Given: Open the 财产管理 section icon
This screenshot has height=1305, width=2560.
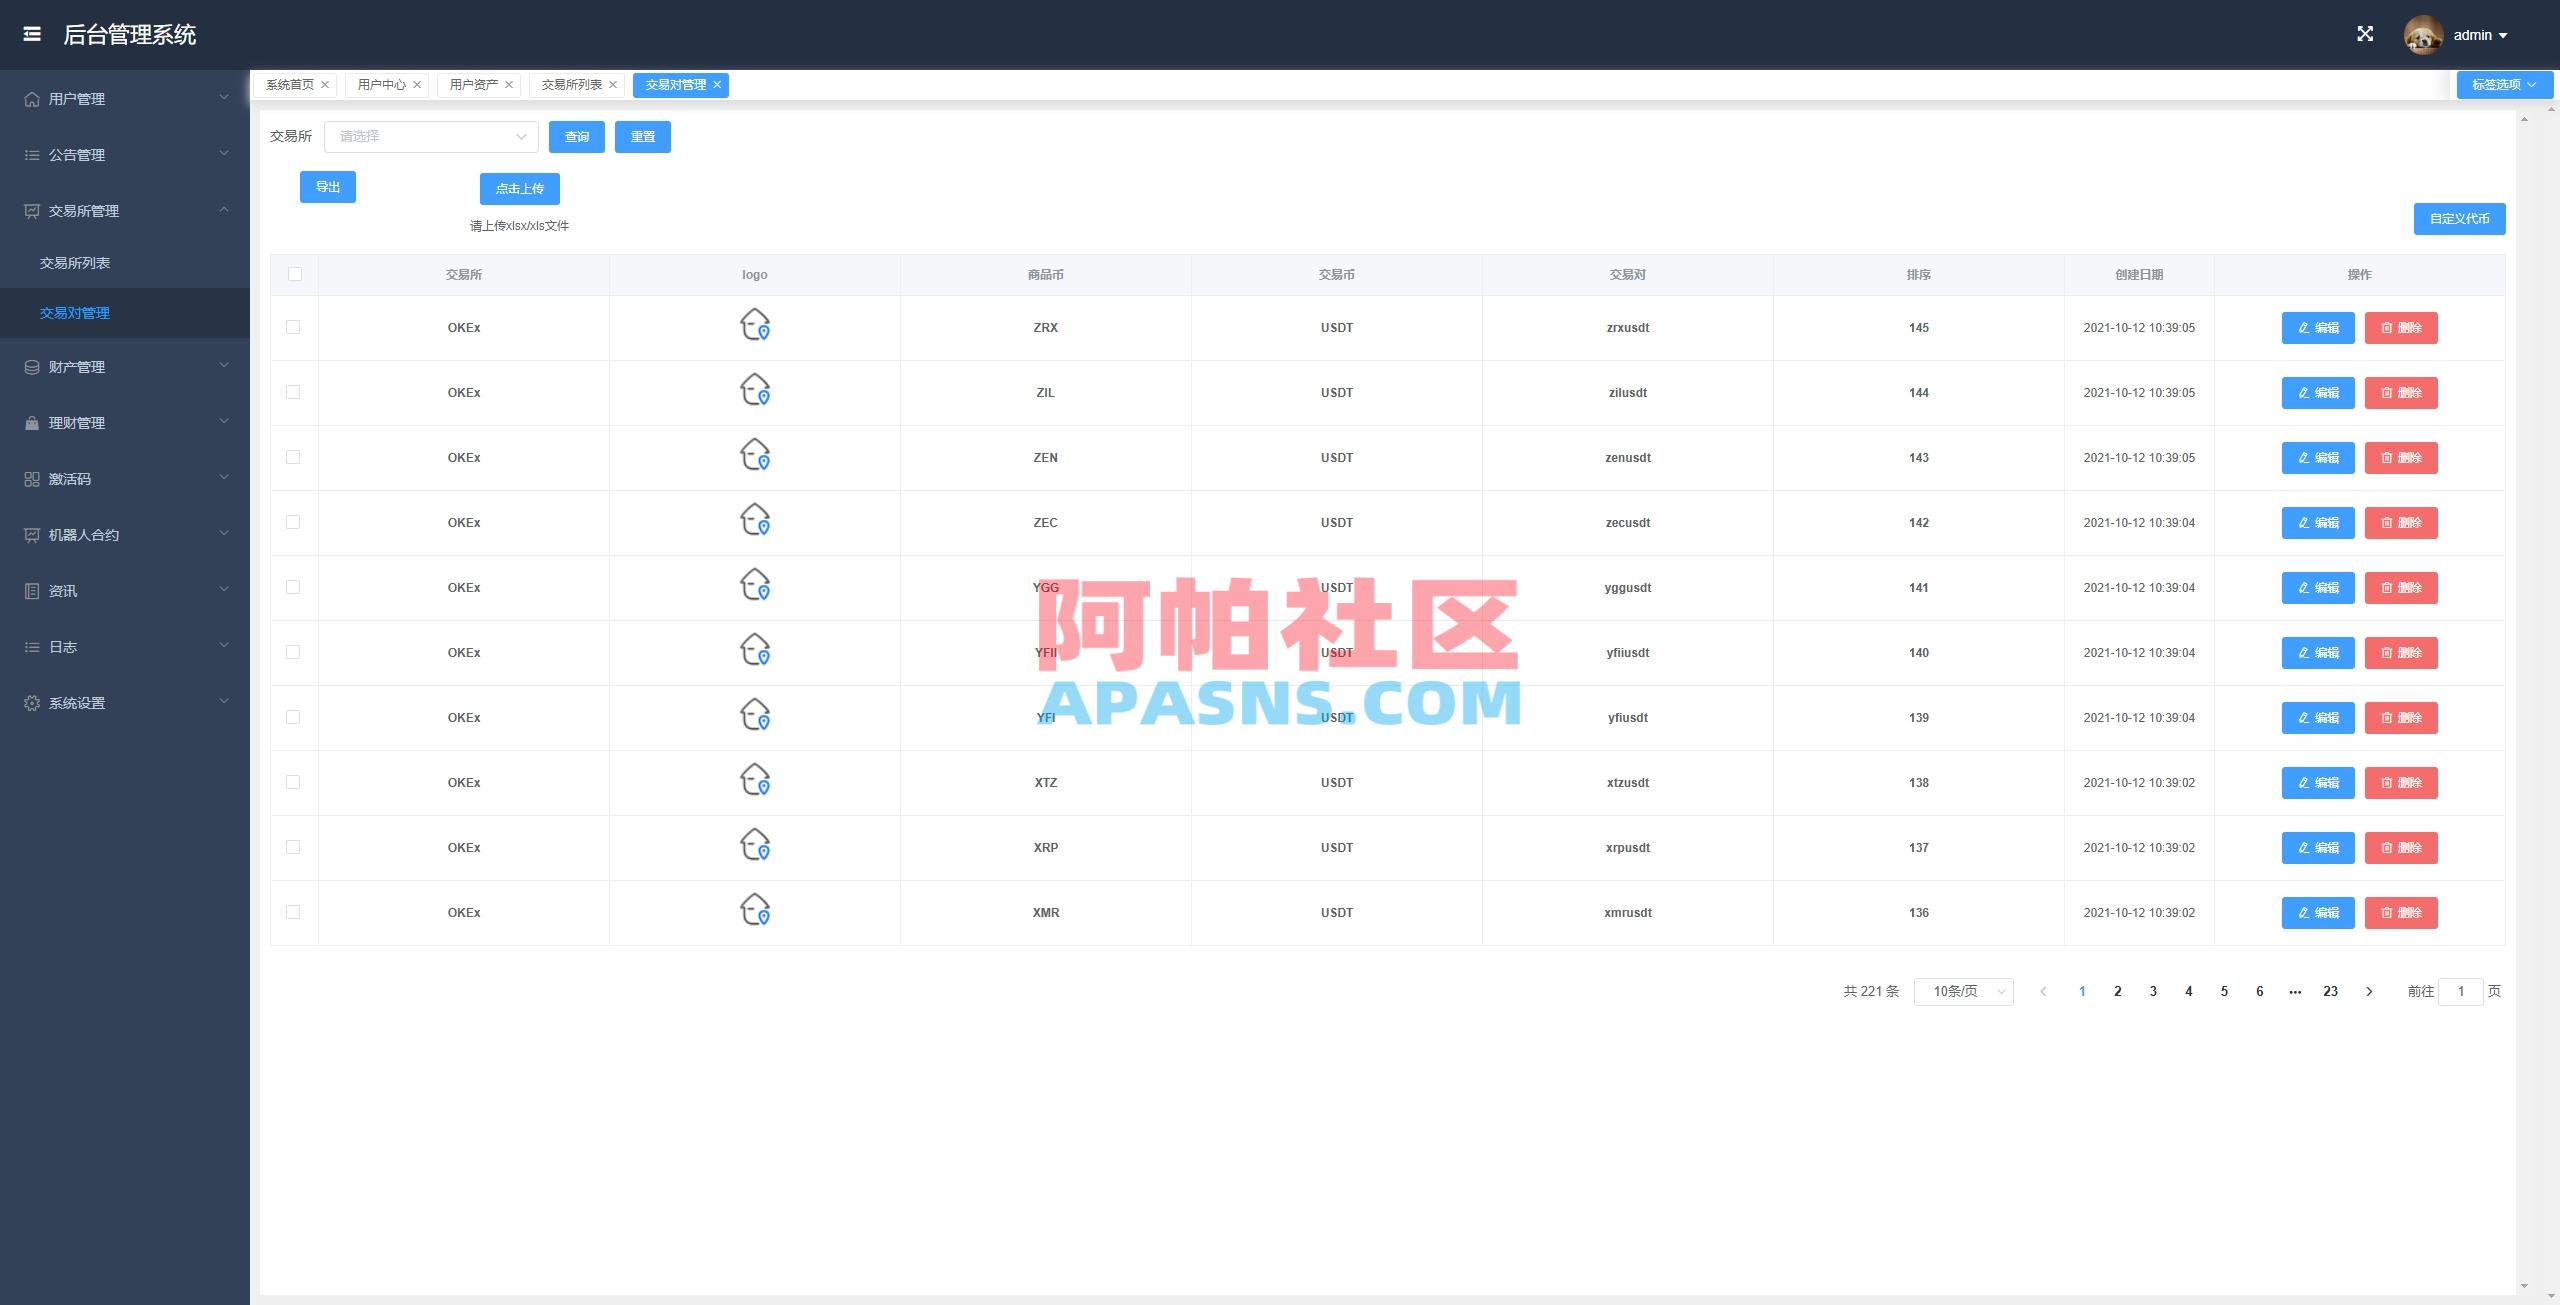Looking at the screenshot, I should click(x=30, y=366).
